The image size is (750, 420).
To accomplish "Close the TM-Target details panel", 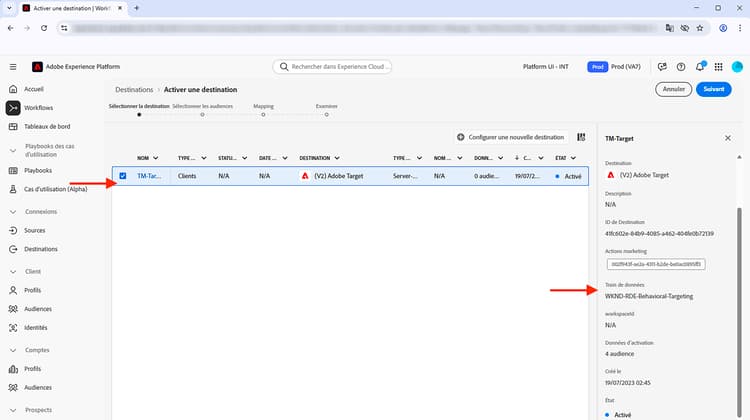I will coord(728,138).
